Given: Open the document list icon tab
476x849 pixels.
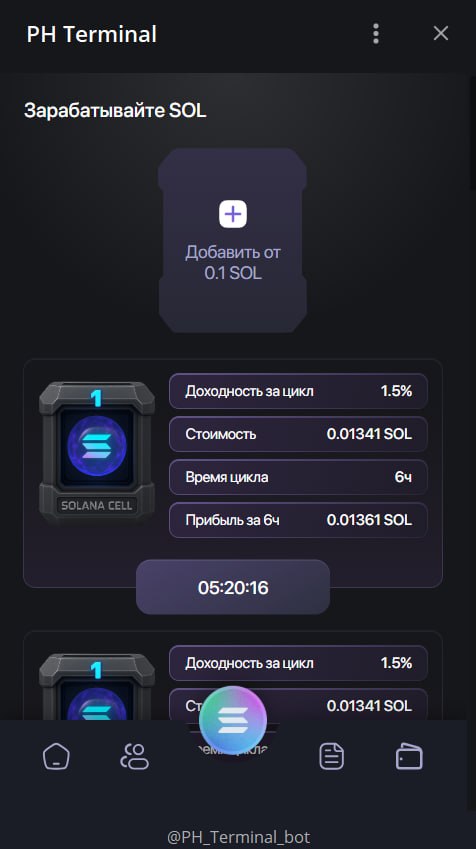Looking at the screenshot, I should 331,756.
